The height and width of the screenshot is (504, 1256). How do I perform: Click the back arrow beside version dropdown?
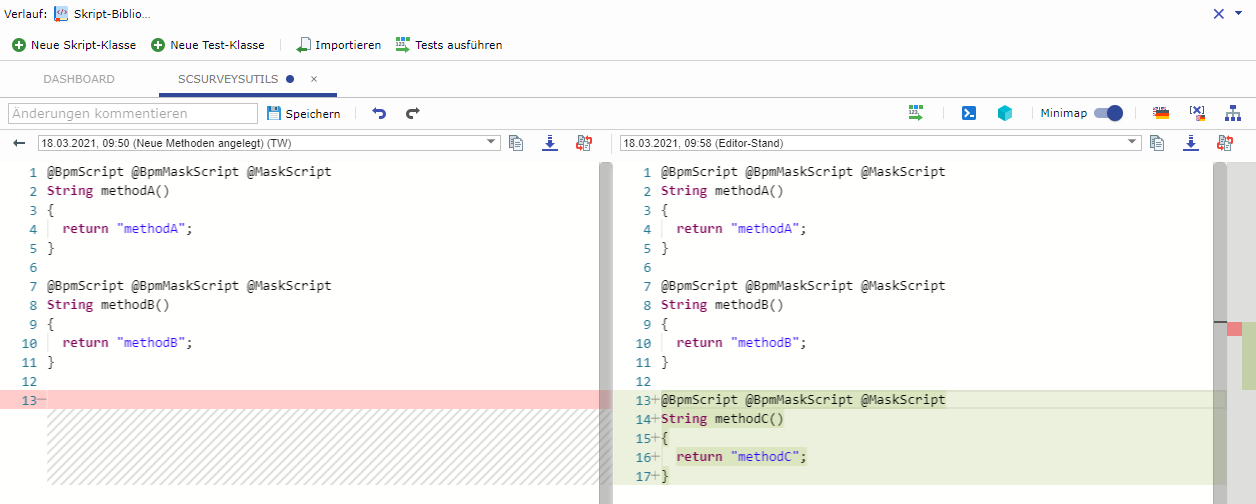click(x=19, y=143)
